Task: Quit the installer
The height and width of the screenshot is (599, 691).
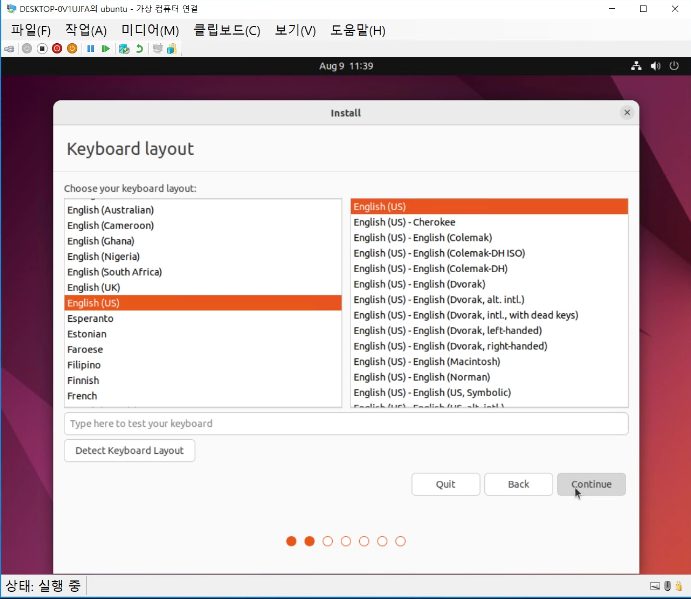Action: click(446, 484)
